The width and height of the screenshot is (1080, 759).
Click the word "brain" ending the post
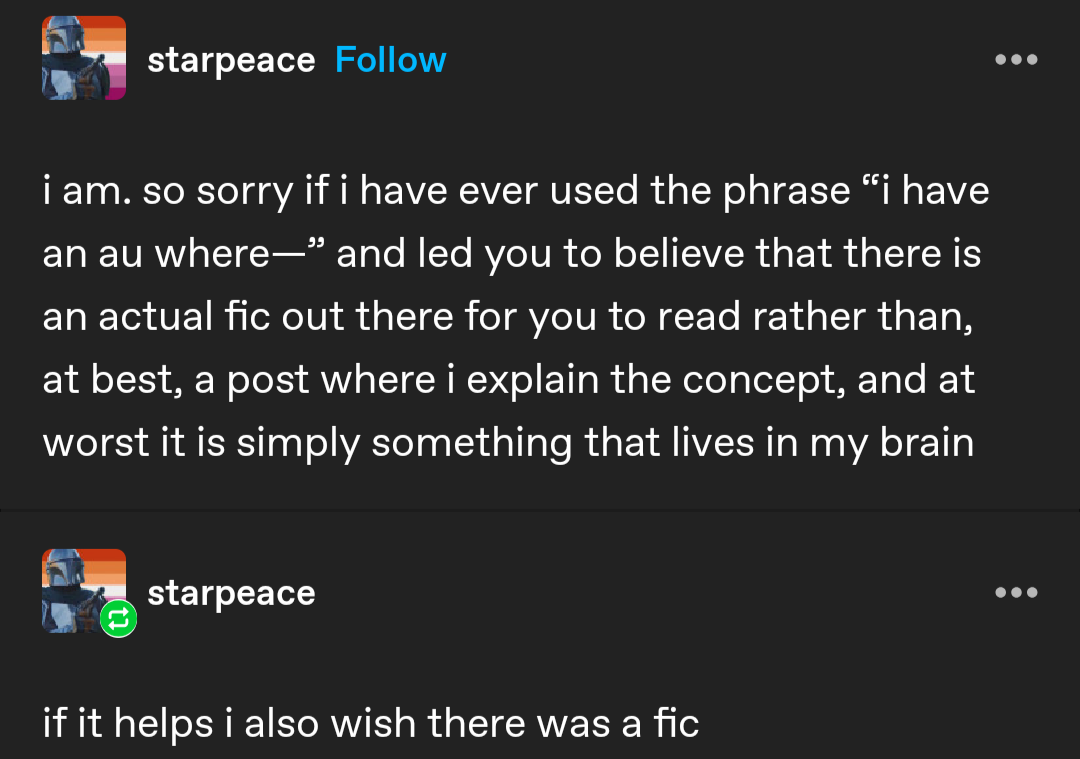pyautogui.click(x=927, y=443)
